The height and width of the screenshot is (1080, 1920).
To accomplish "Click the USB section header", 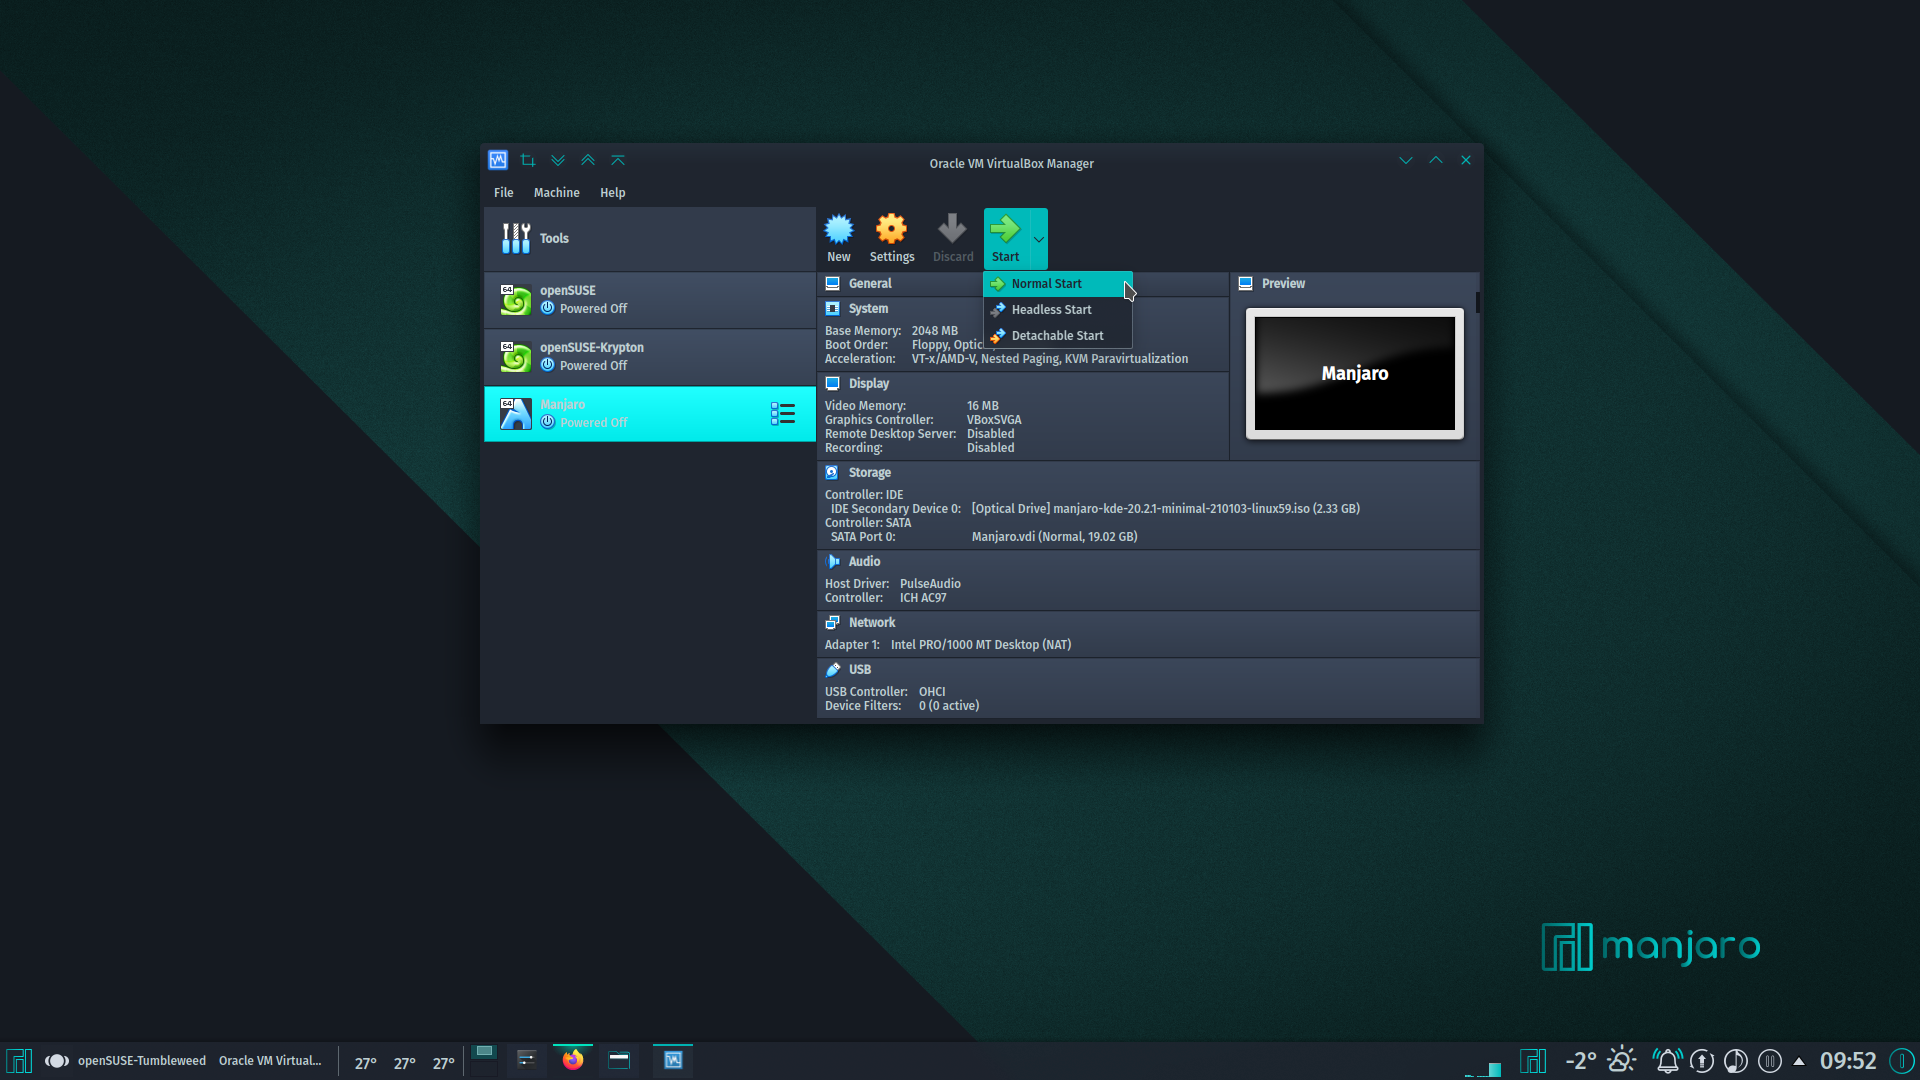I will coord(859,670).
